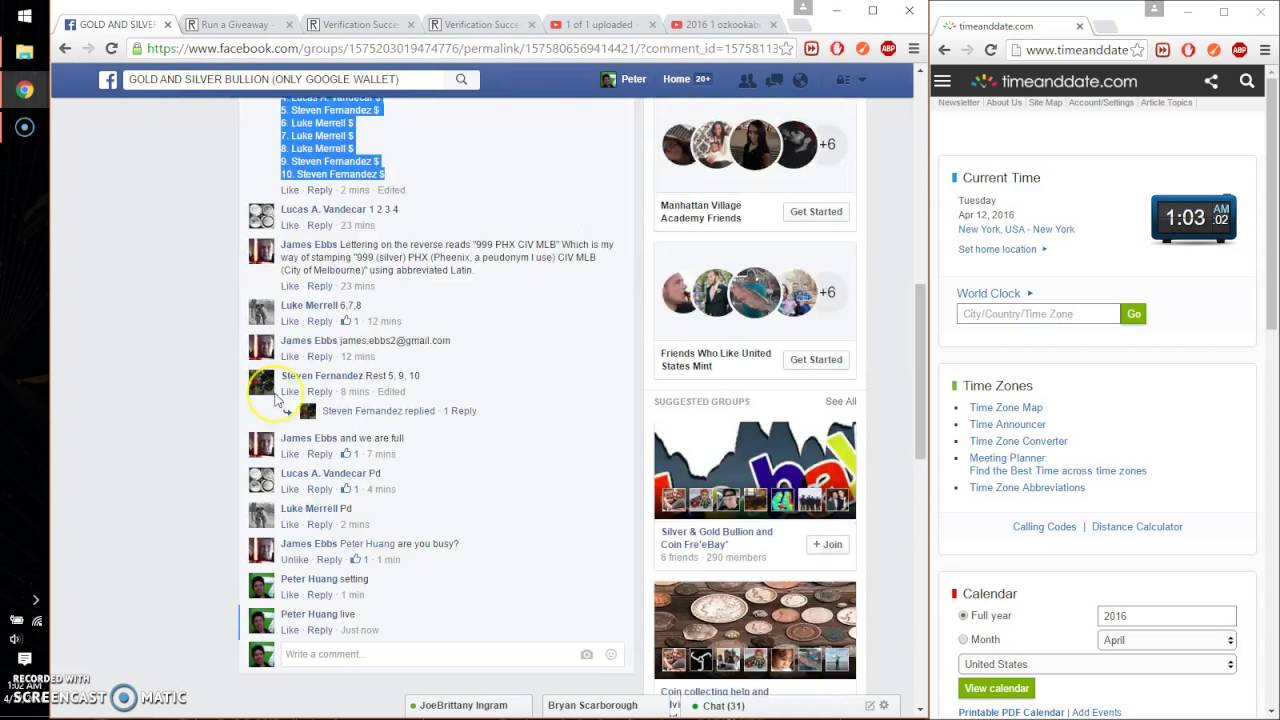
Task: Open the Facebook account dropdown arrow
Action: [862, 80]
